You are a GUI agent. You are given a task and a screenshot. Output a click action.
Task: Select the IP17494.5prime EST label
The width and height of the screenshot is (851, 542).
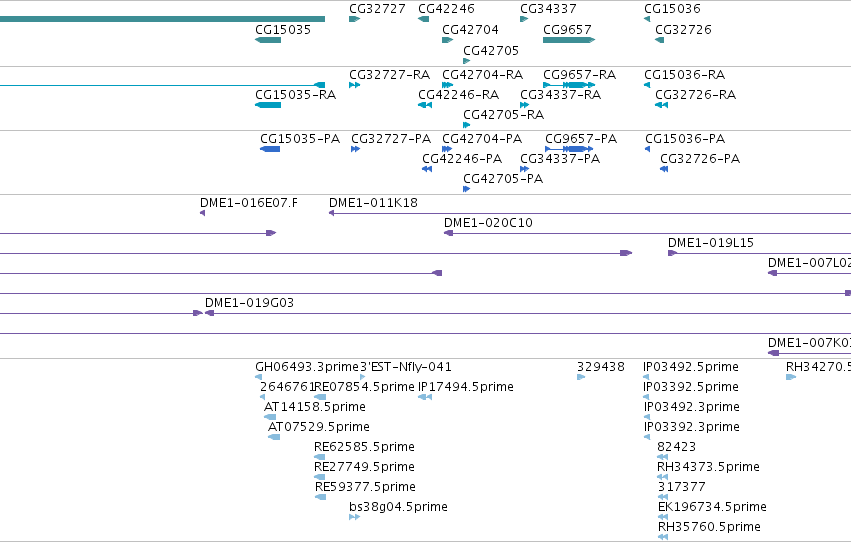coord(466,387)
